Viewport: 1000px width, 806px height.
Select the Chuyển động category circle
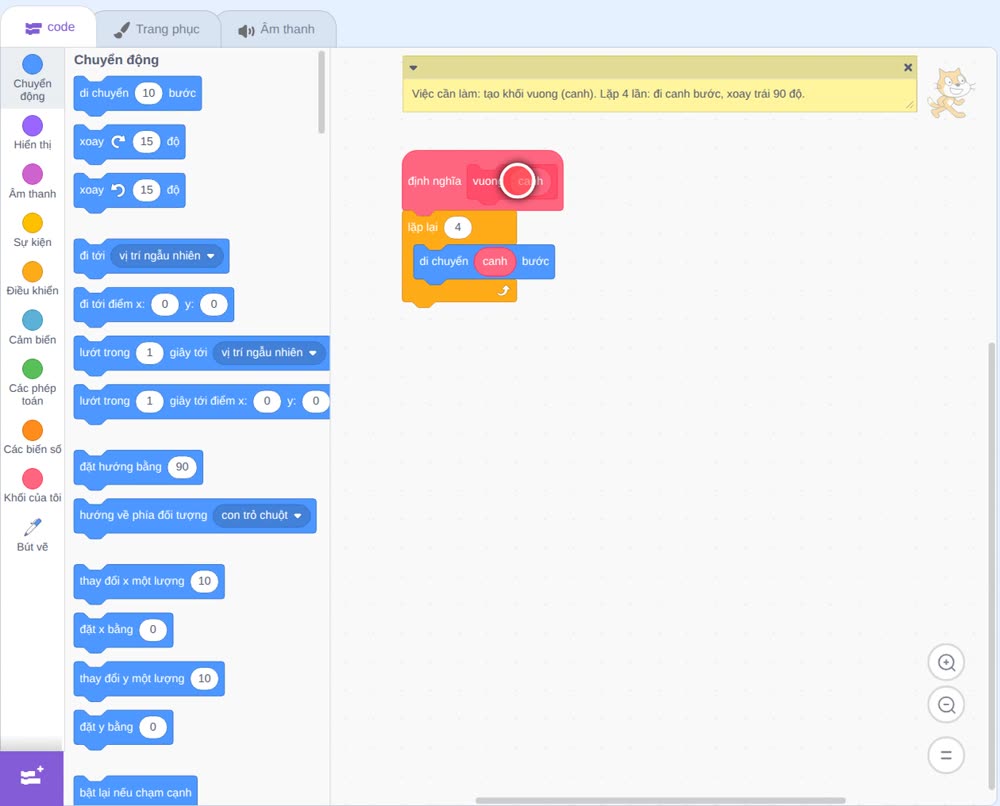[x=33, y=64]
